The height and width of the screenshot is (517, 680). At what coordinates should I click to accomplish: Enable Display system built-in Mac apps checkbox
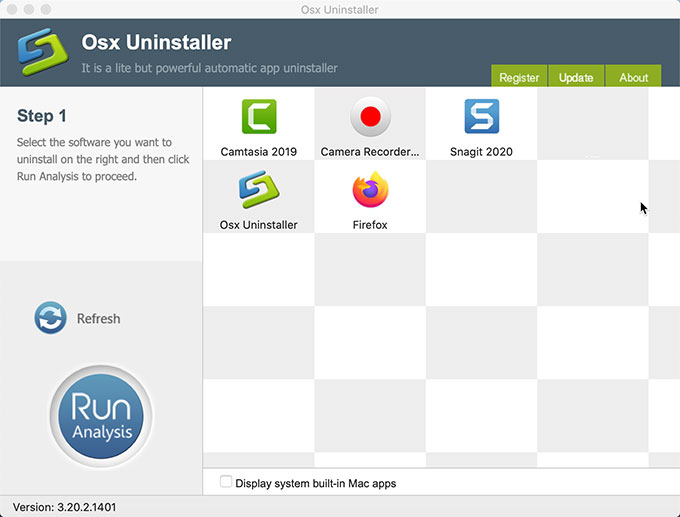[x=226, y=481]
